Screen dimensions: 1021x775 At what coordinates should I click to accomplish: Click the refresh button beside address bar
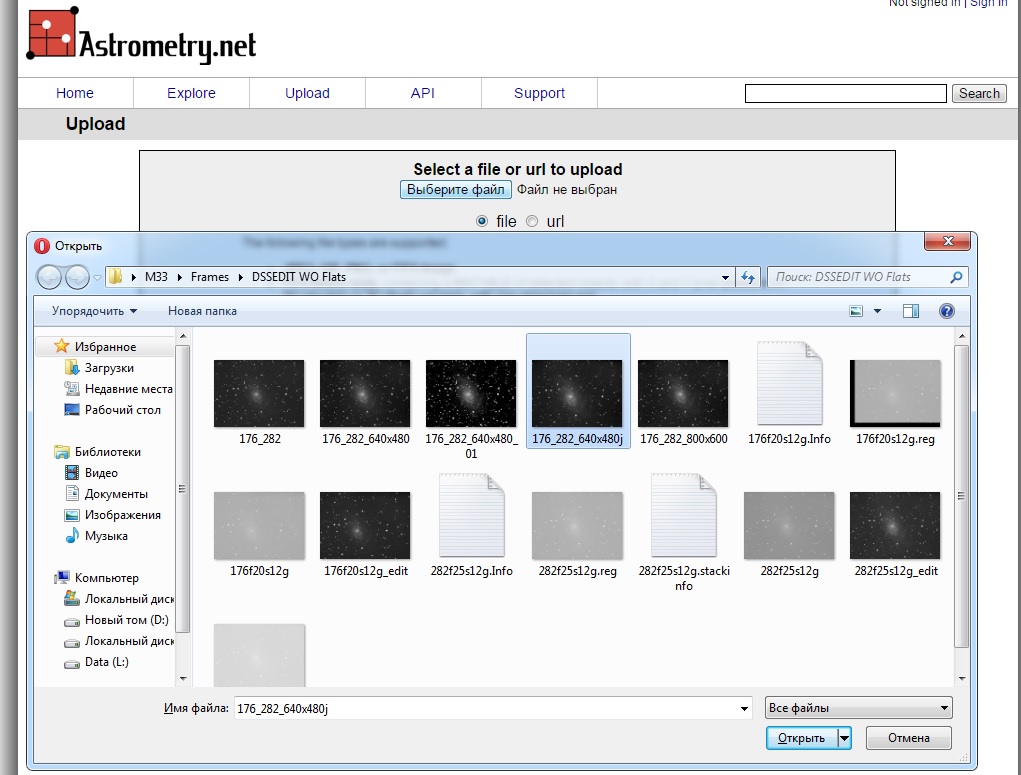tap(748, 277)
